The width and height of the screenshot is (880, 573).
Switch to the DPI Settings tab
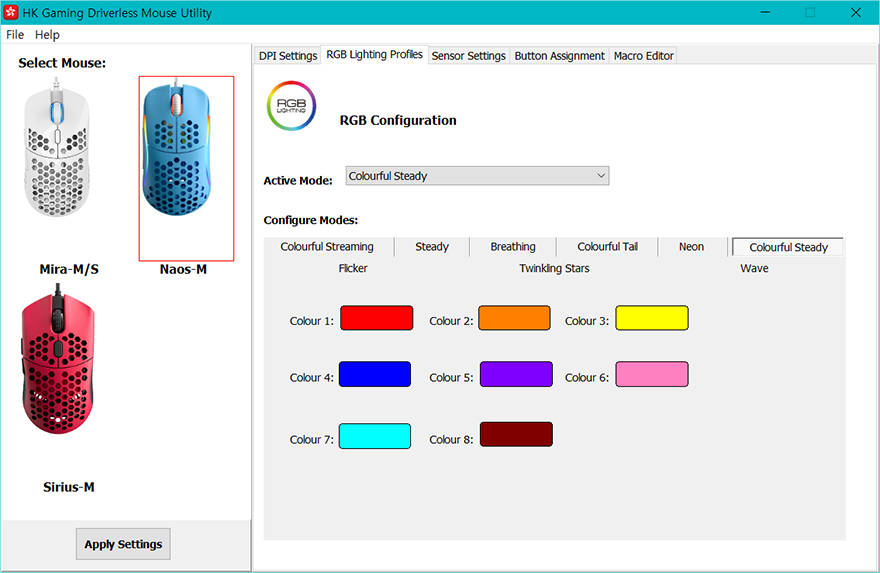click(288, 56)
